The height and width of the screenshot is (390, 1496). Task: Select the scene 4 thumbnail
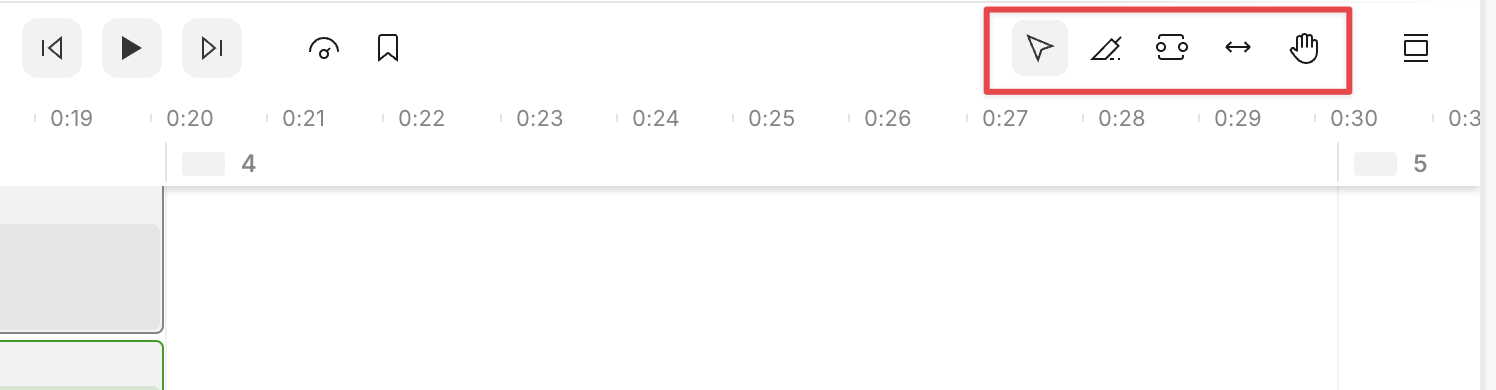pyautogui.click(x=203, y=164)
